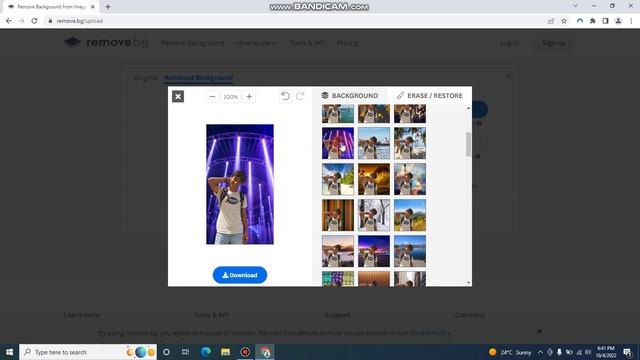The image size is (640, 360).
Task: Close the Remove Background browser tab
Action: 93,7
